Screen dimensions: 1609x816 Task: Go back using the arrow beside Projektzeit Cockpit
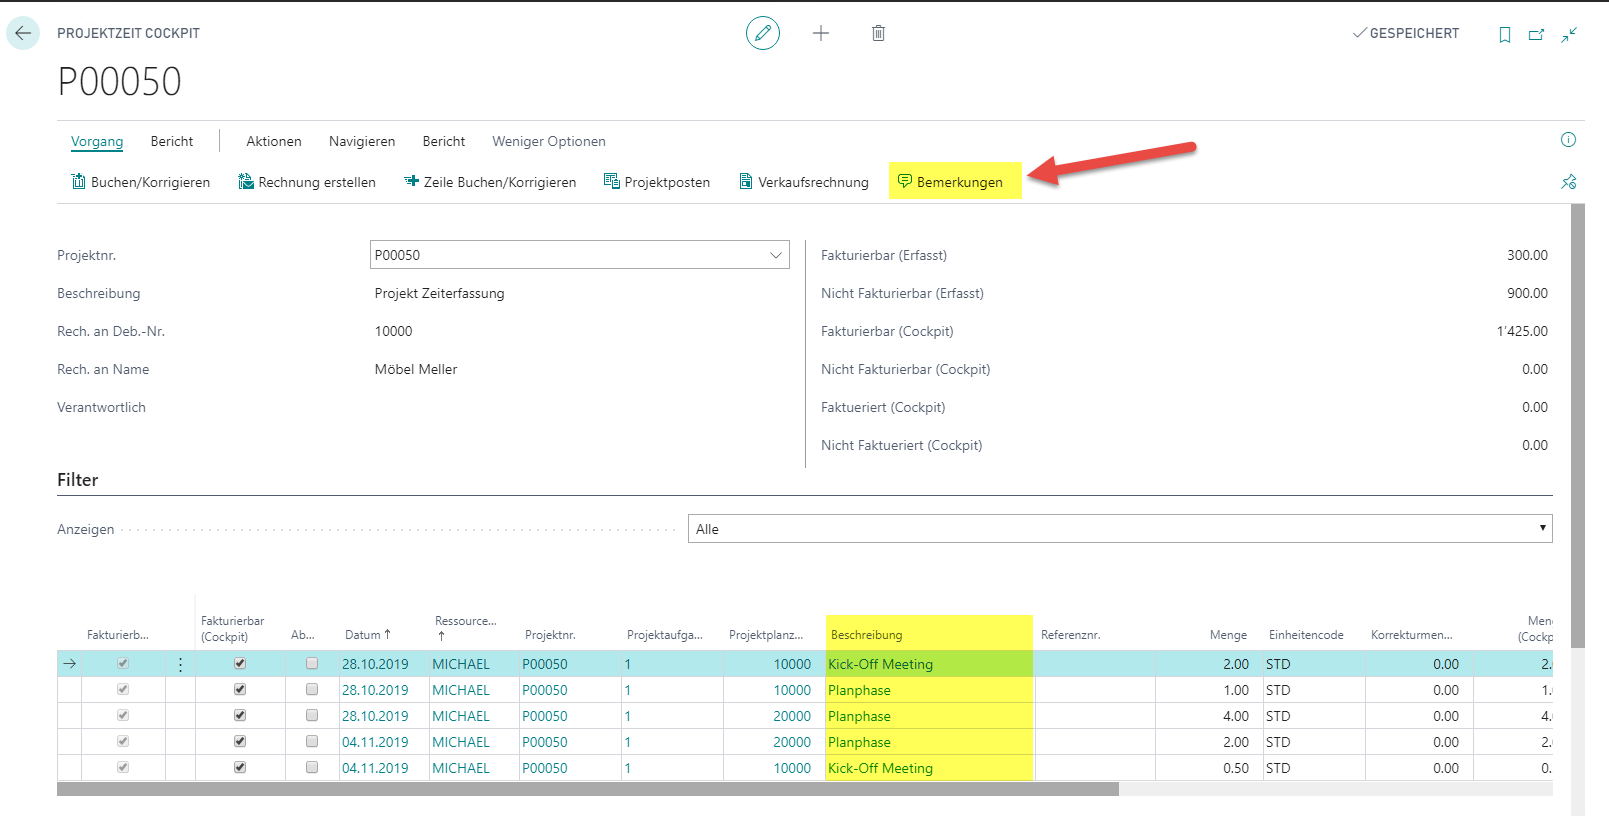tap(23, 33)
